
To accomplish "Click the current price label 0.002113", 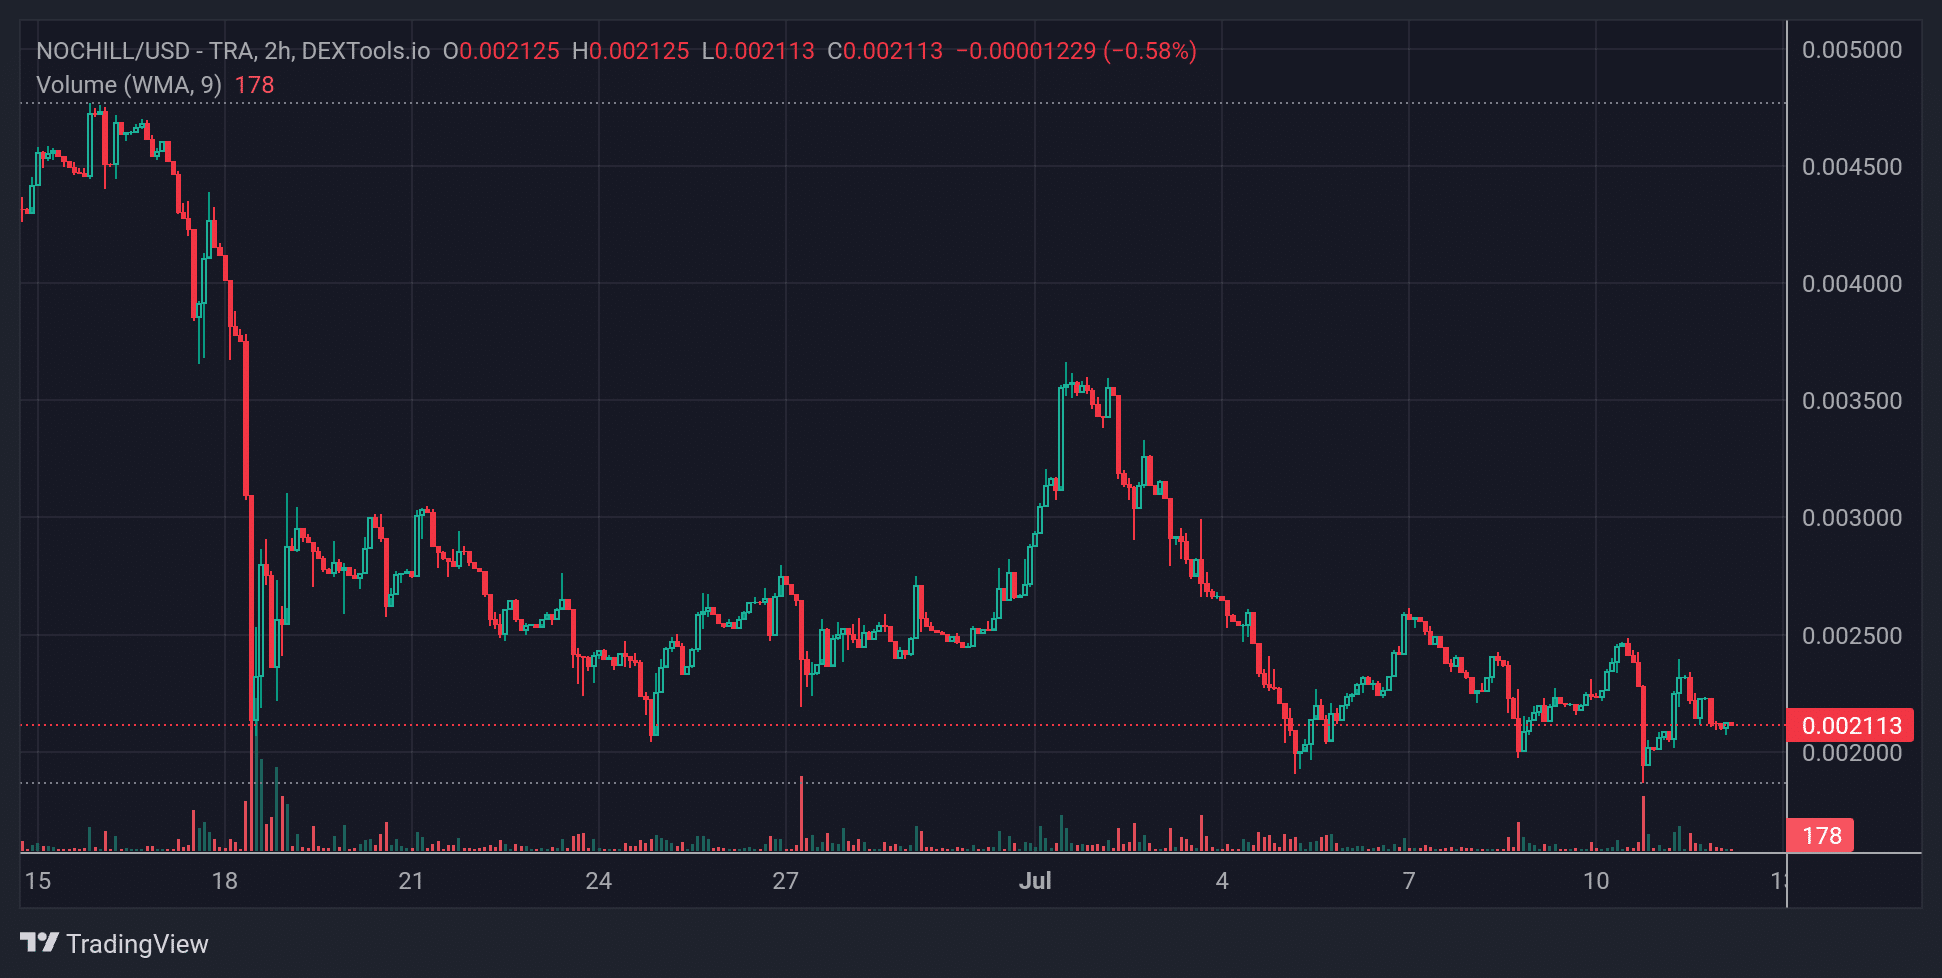I will point(1851,726).
